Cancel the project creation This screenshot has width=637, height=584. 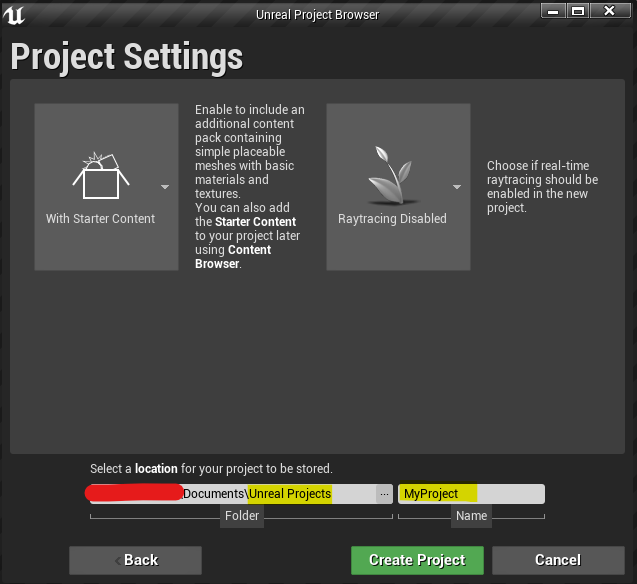click(x=557, y=560)
